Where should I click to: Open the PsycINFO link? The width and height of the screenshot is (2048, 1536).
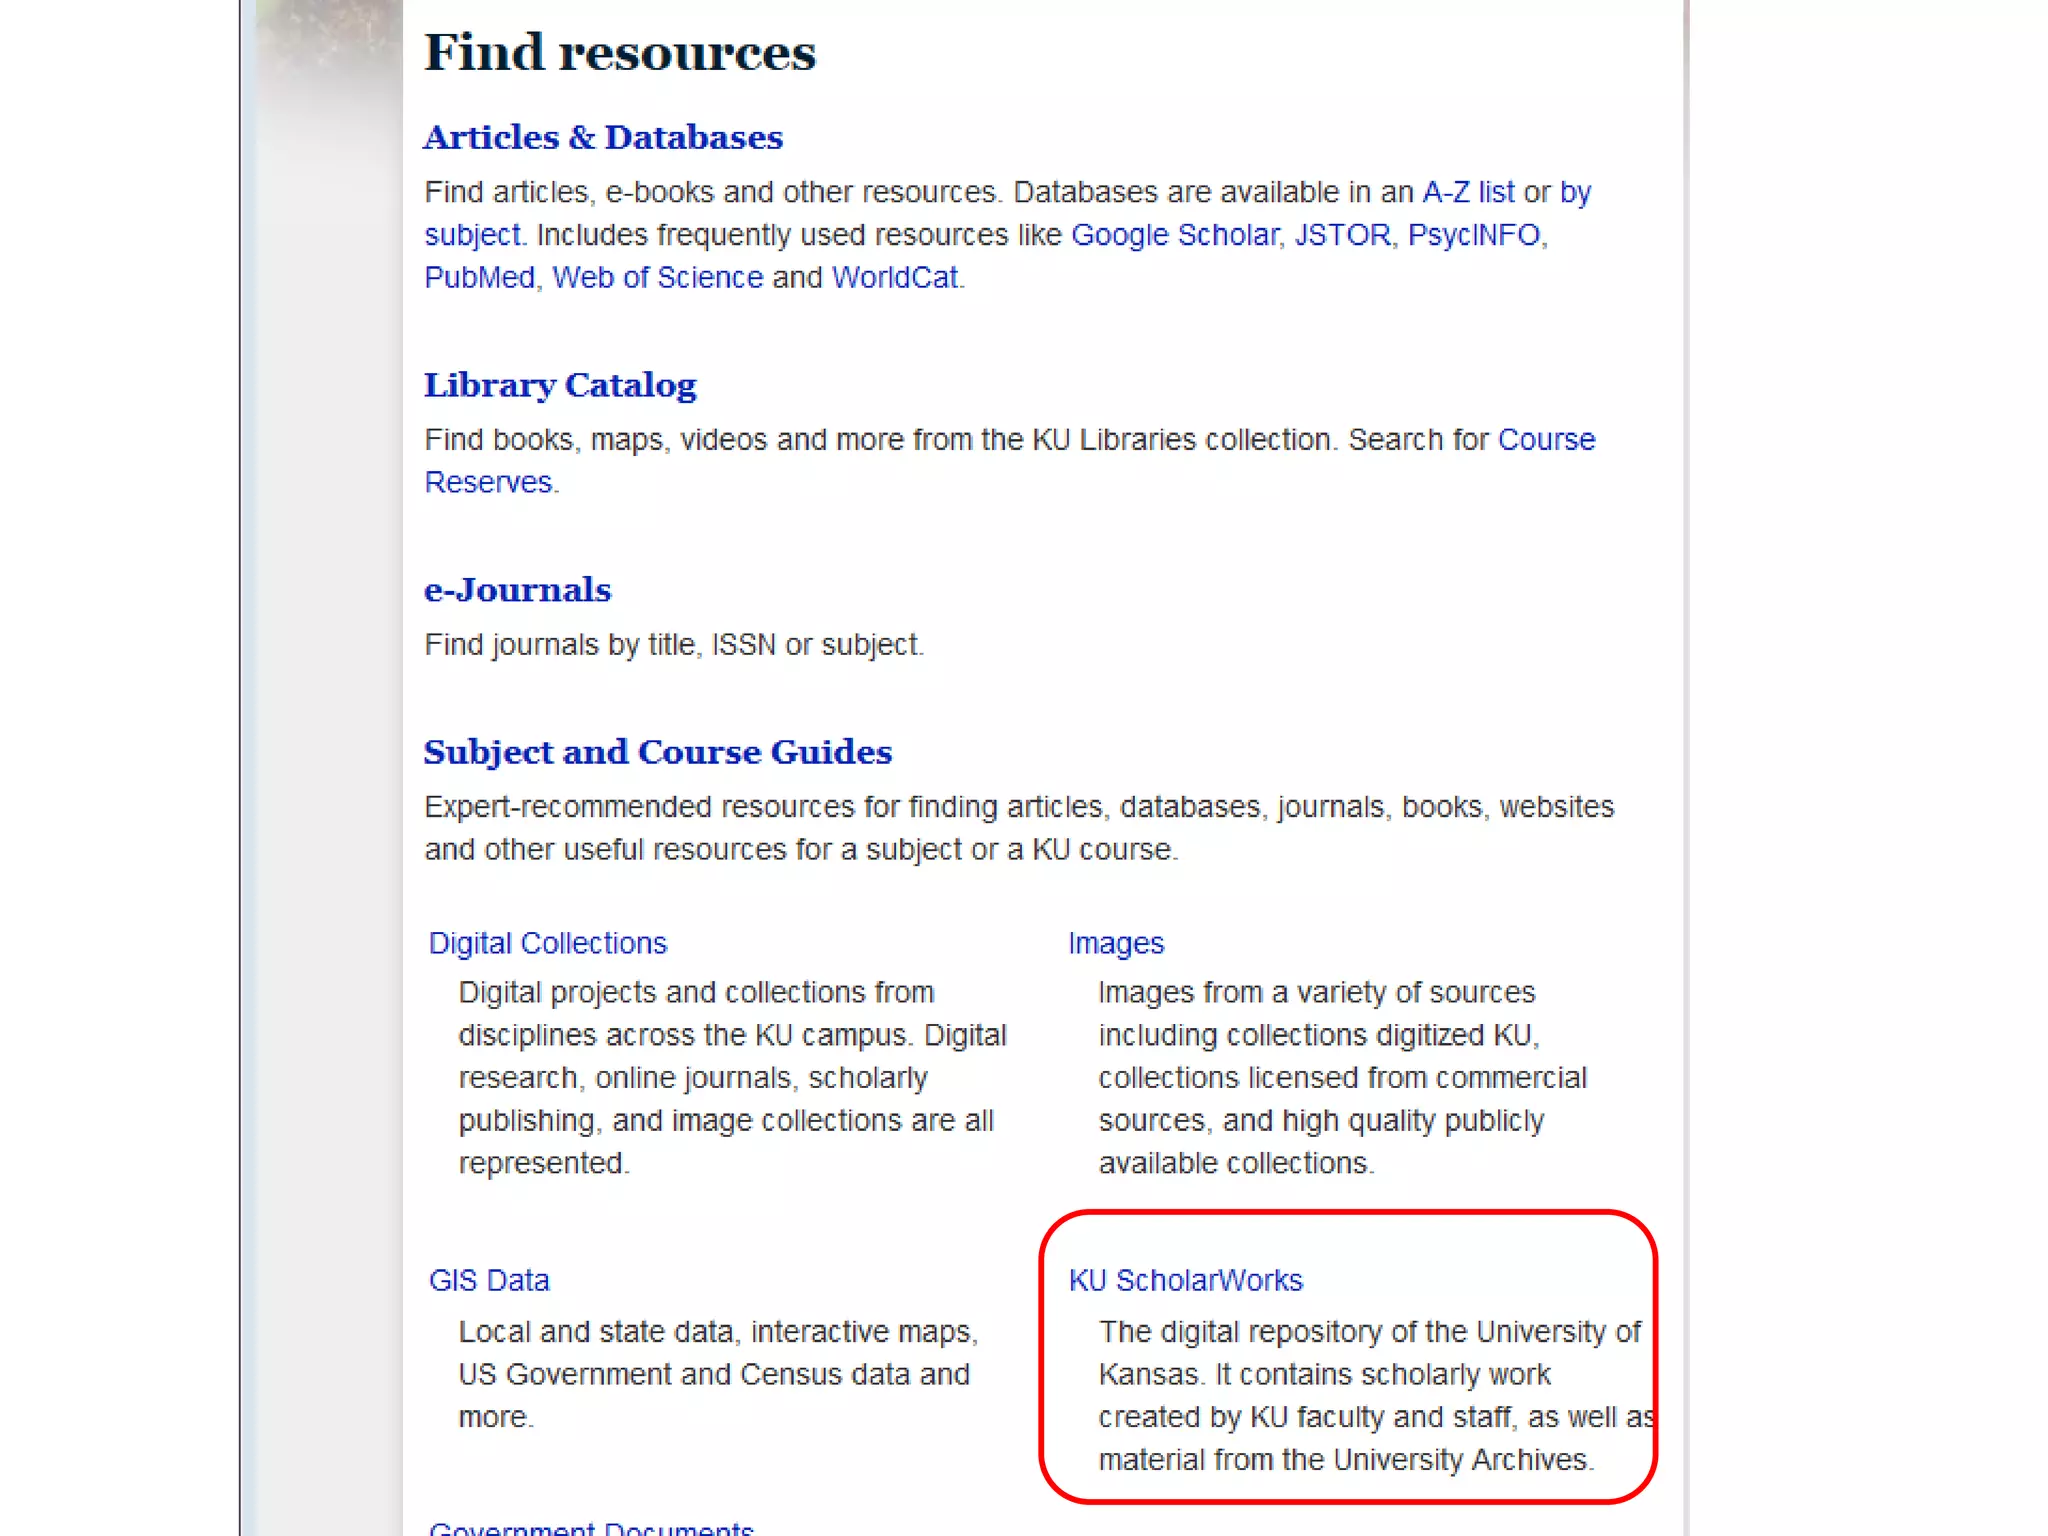(1473, 235)
